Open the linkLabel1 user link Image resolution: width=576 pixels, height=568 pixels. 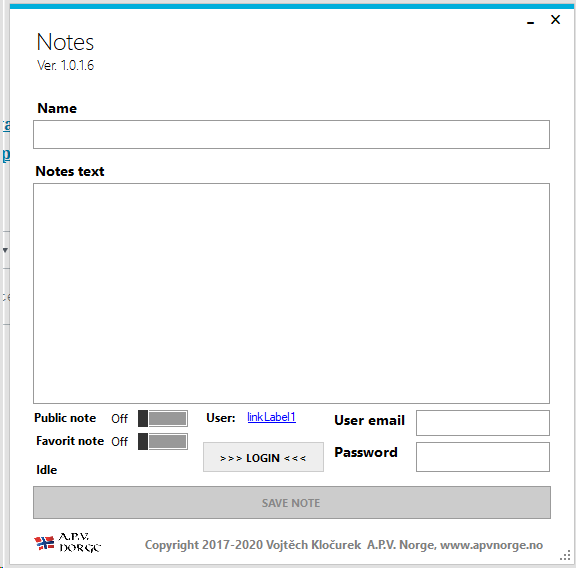(x=271, y=417)
